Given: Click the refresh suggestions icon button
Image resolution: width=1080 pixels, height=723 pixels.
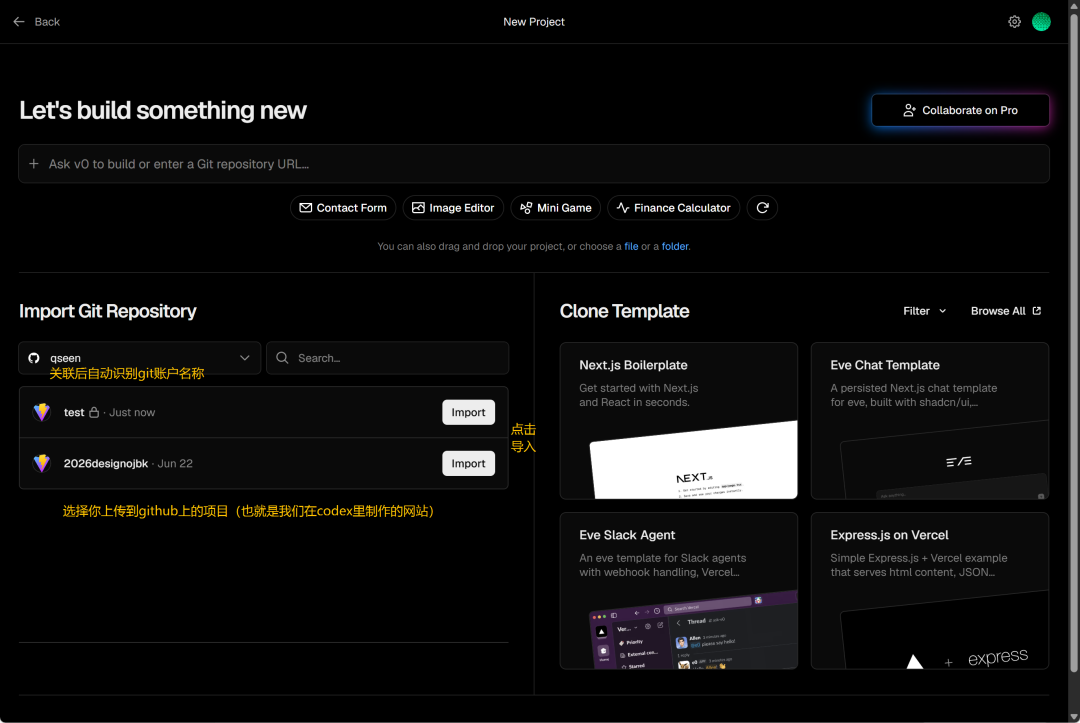Looking at the screenshot, I should pos(762,208).
